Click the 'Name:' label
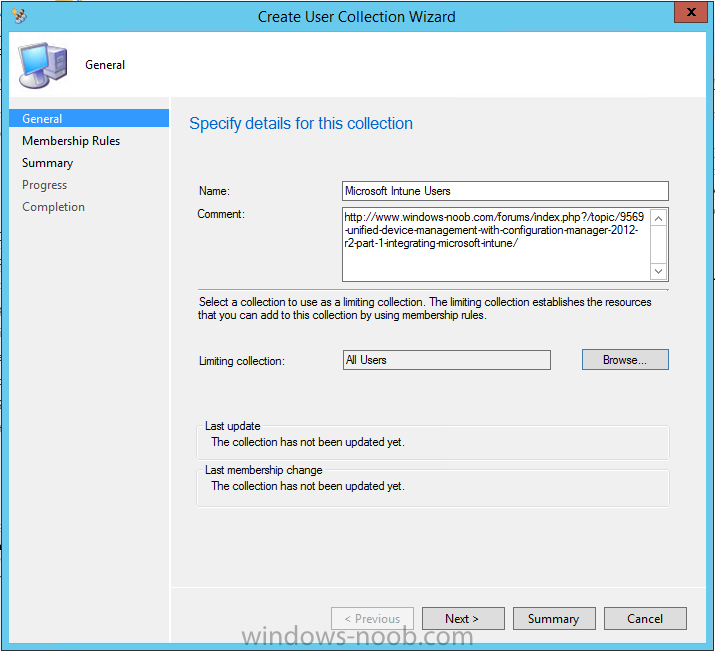This screenshot has width=715, height=651. pyautogui.click(x=214, y=191)
